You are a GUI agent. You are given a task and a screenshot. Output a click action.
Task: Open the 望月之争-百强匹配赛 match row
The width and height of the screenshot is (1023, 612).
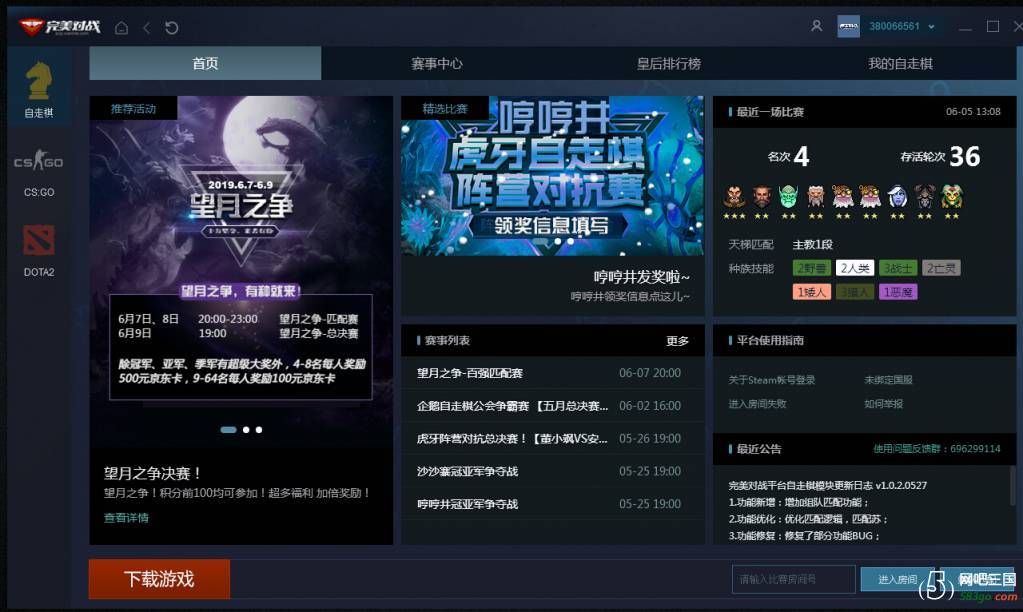tap(553, 373)
